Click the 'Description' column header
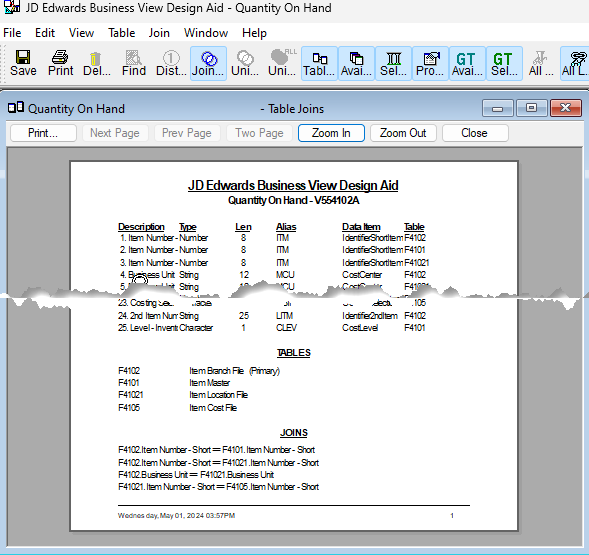This screenshot has width=589, height=555. point(141,227)
